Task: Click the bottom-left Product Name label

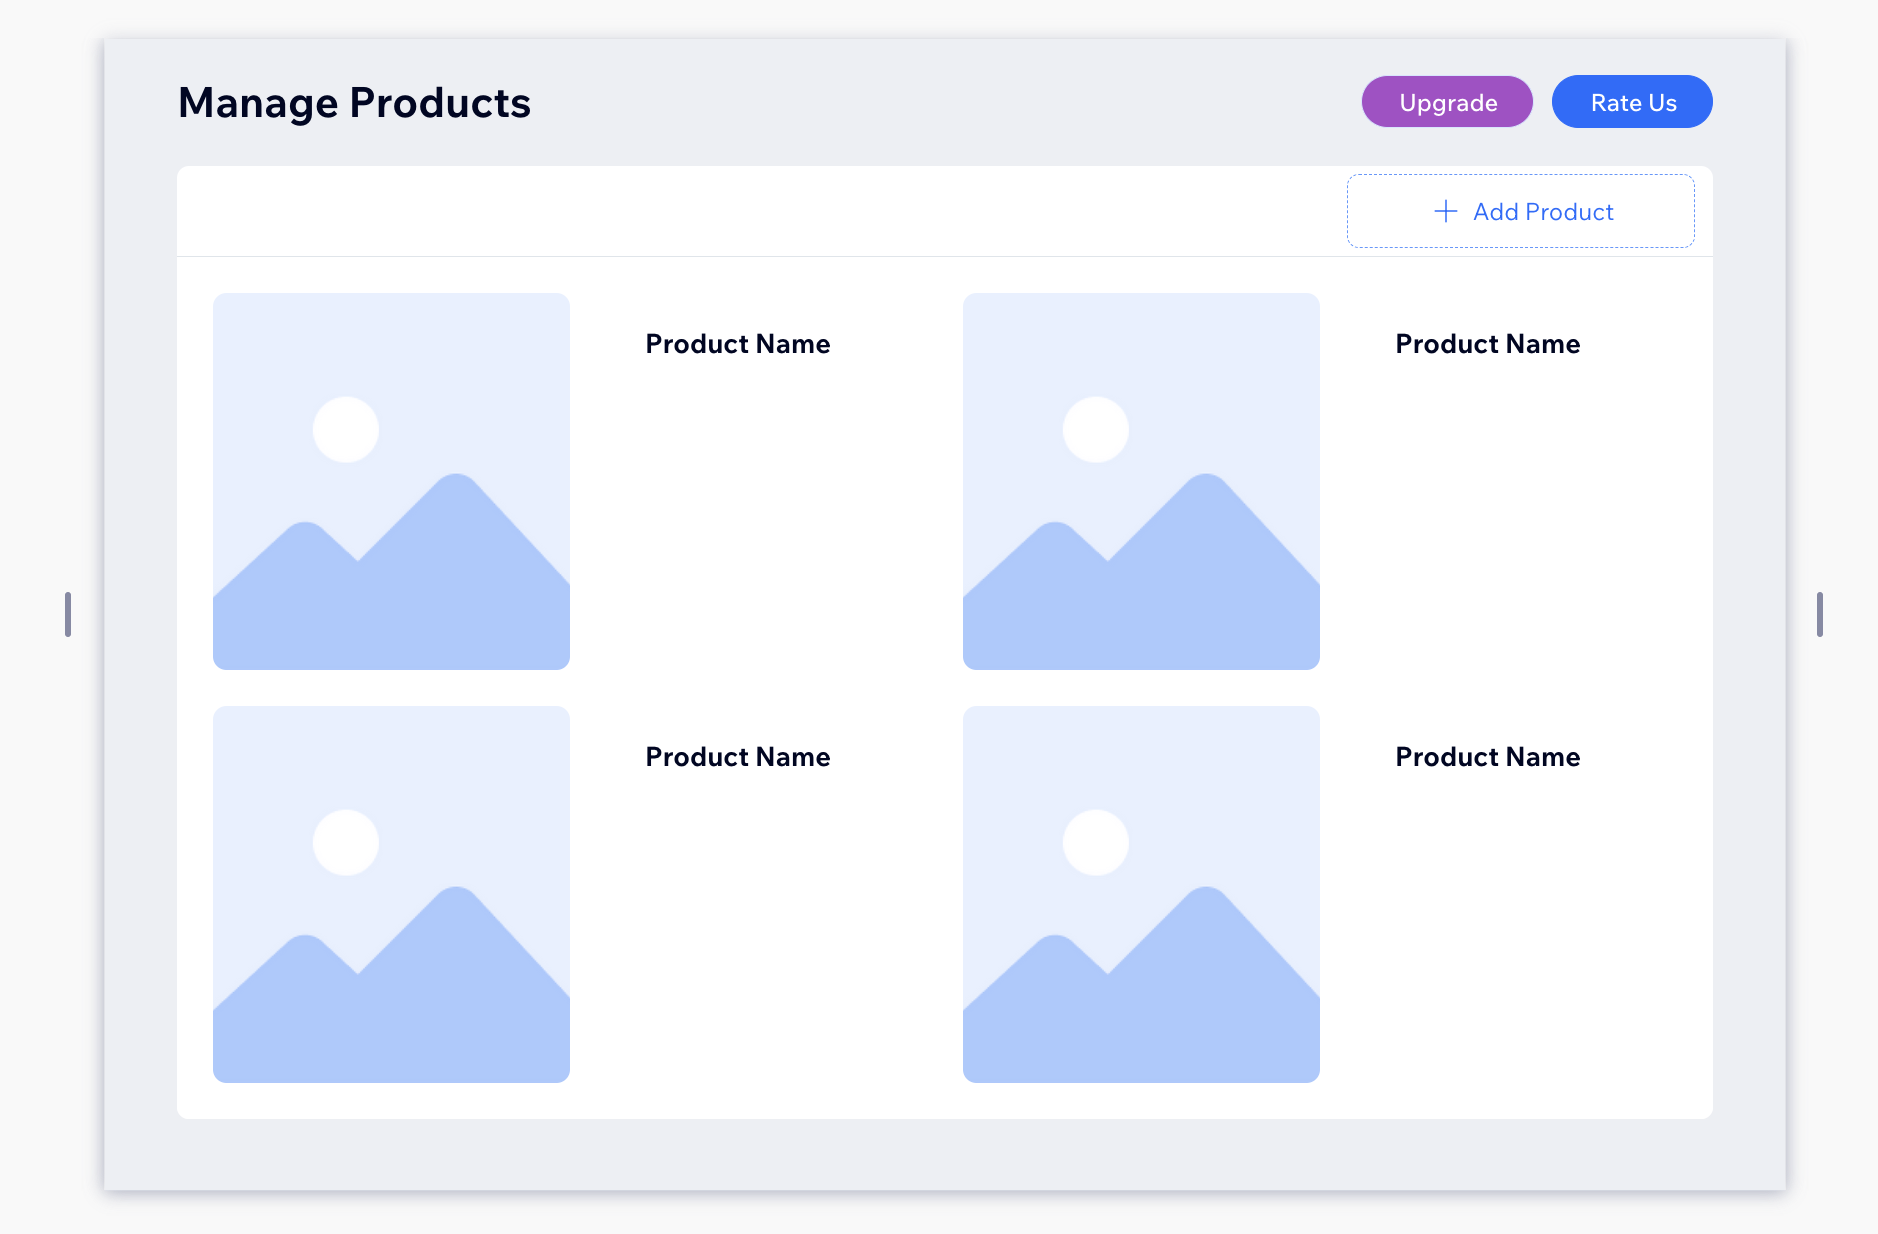Action: tap(738, 757)
